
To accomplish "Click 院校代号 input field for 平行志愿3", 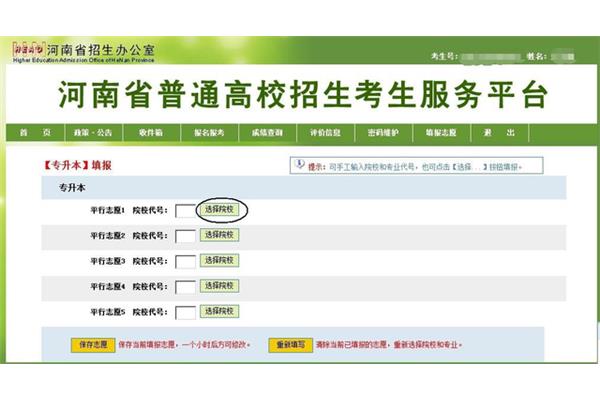I will [x=185, y=261].
